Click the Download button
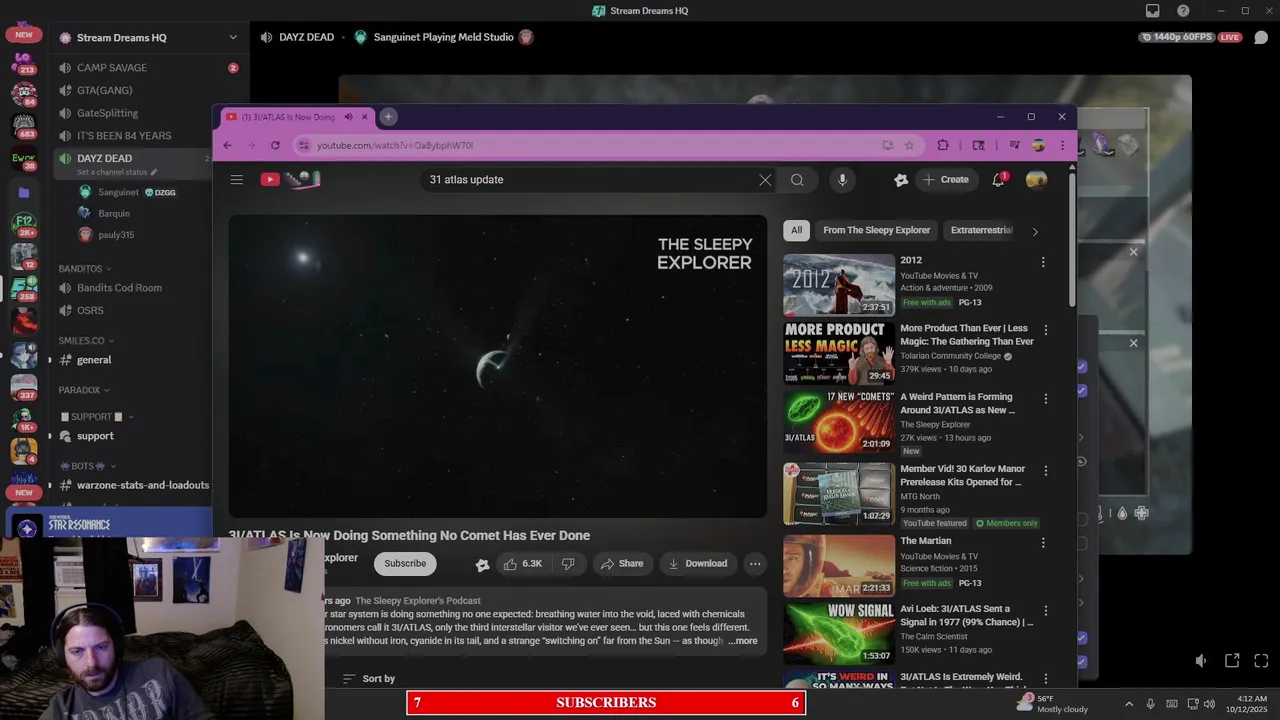The height and width of the screenshot is (720, 1280). (x=697, y=564)
